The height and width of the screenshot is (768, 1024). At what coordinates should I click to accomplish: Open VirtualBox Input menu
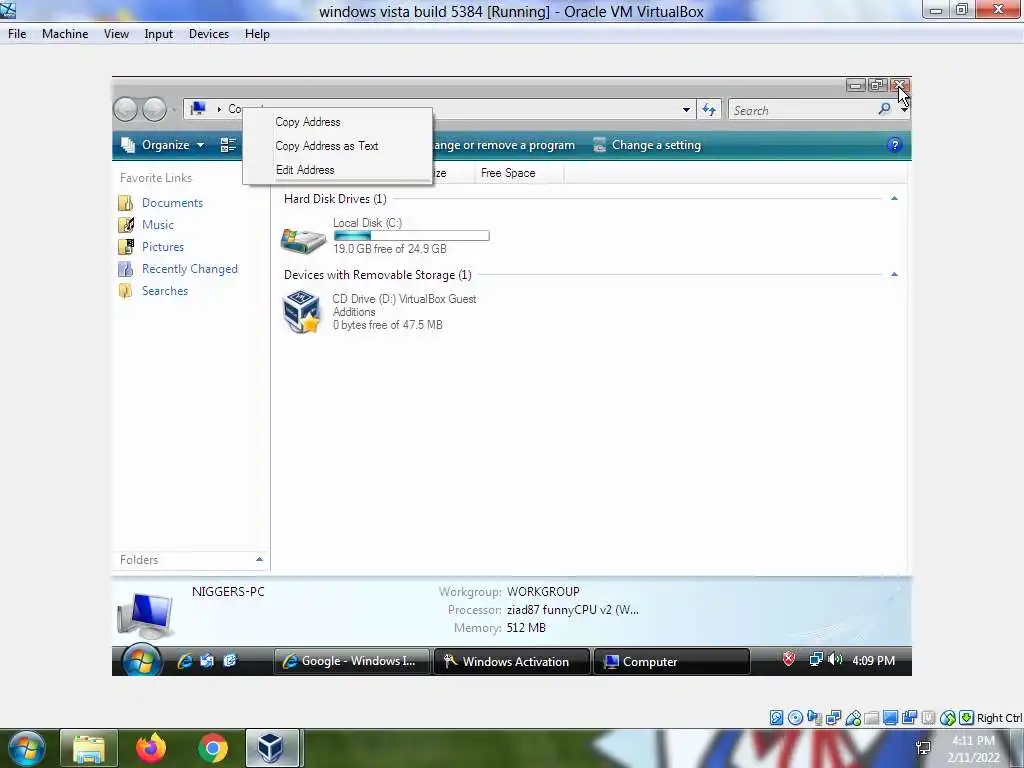pyautogui.click(x=159, y=34)
